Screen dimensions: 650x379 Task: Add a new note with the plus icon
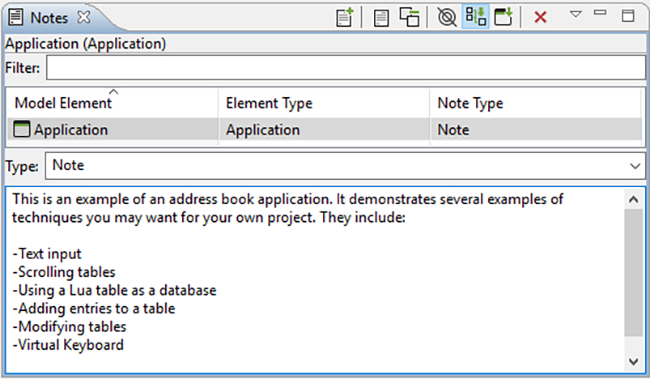point(344,17)
